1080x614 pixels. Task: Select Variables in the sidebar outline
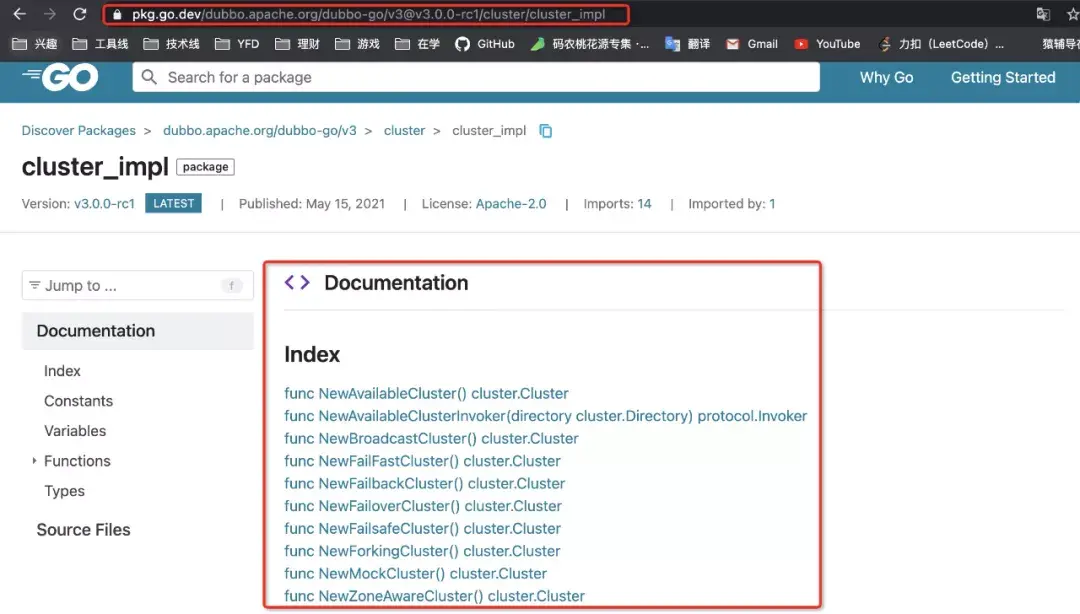point(75,431)
